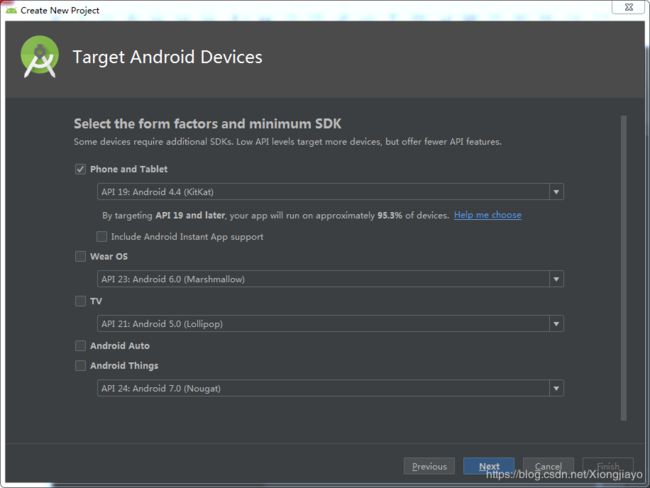Go back with the Previous button
Image resolution: width=650 pixels, height=488 pixels.
pos(429,466)
